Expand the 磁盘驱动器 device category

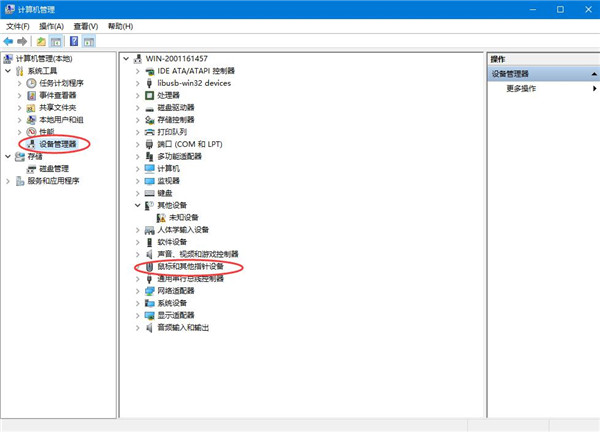click(x=137, y=107)
